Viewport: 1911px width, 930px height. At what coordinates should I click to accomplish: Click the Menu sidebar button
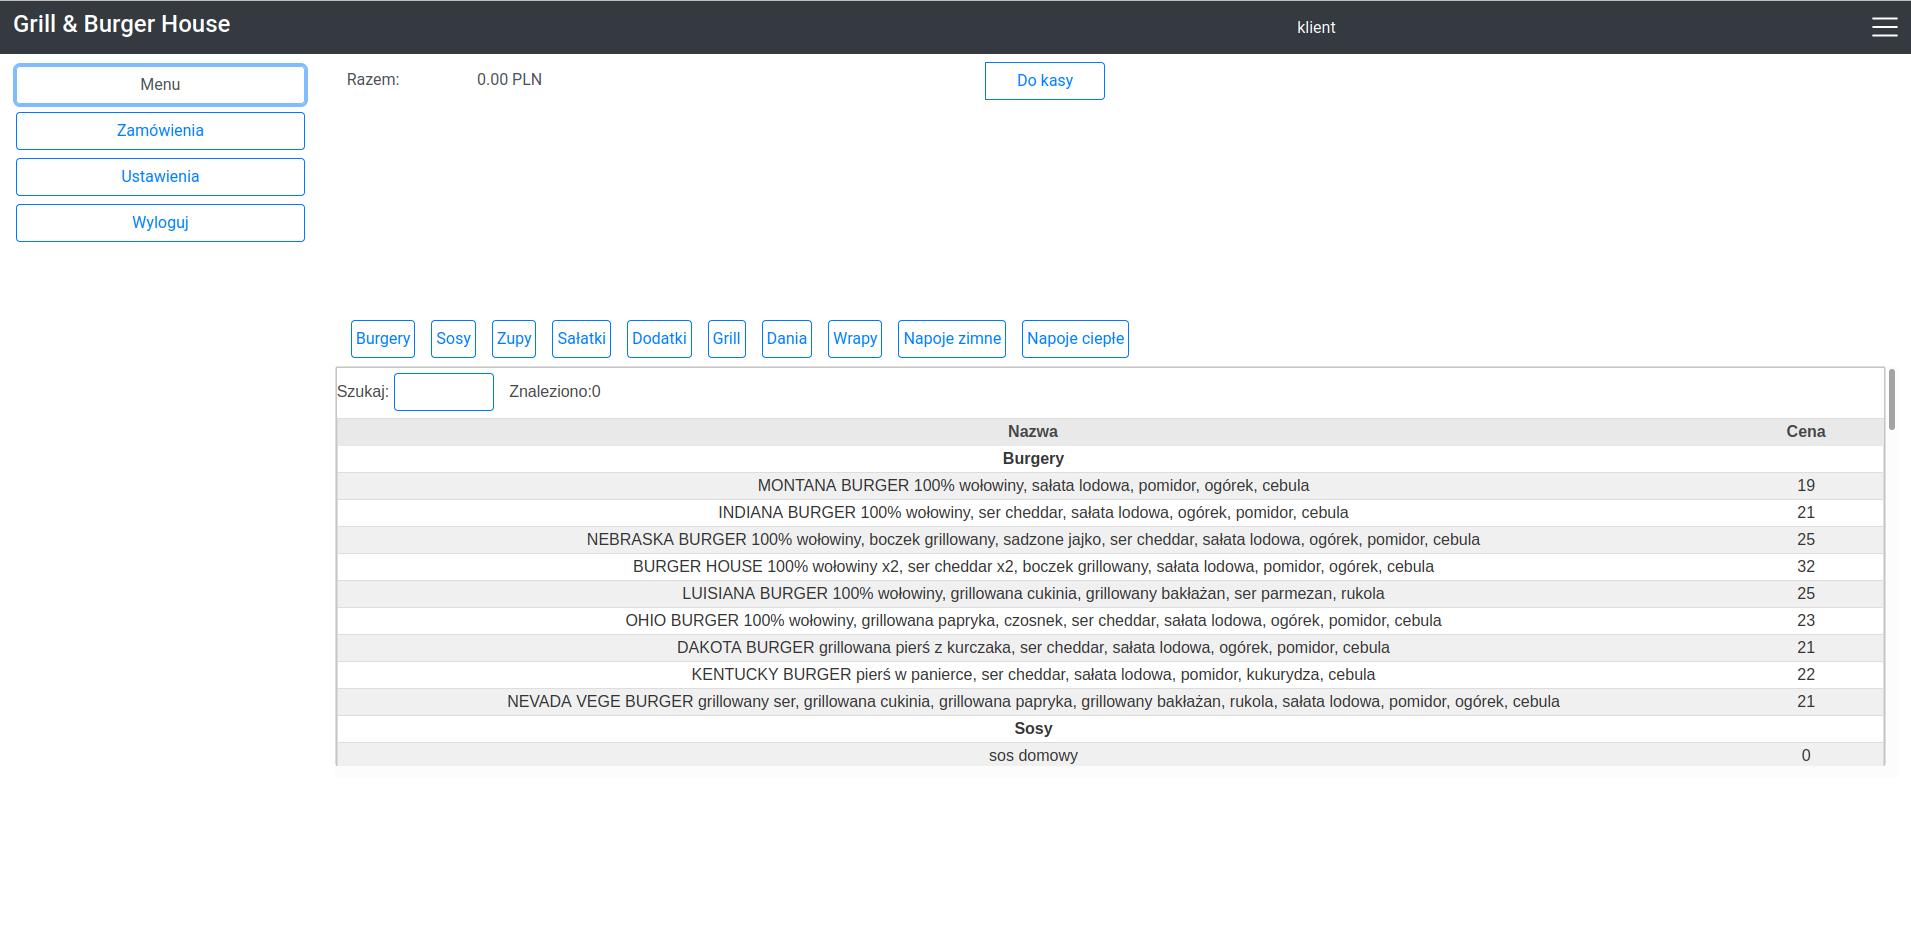pyautogui.click(x=160, y=85)
